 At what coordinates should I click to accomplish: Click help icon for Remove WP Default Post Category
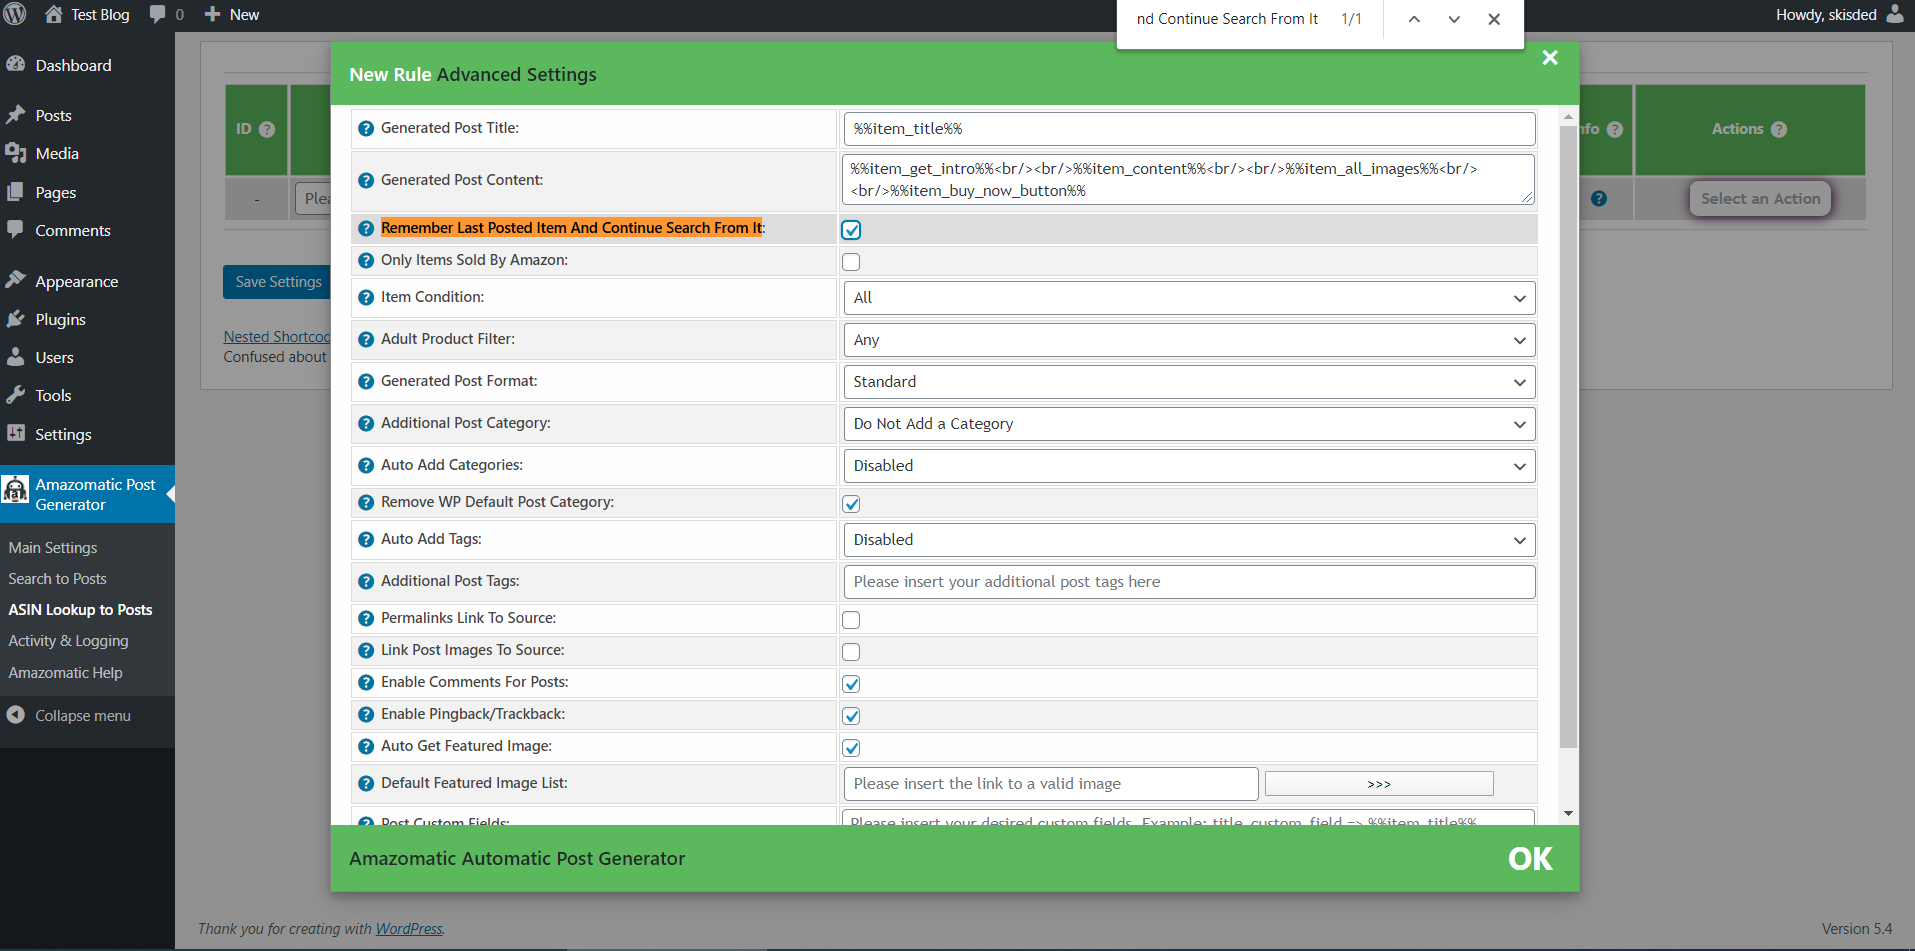coord(366,503)
